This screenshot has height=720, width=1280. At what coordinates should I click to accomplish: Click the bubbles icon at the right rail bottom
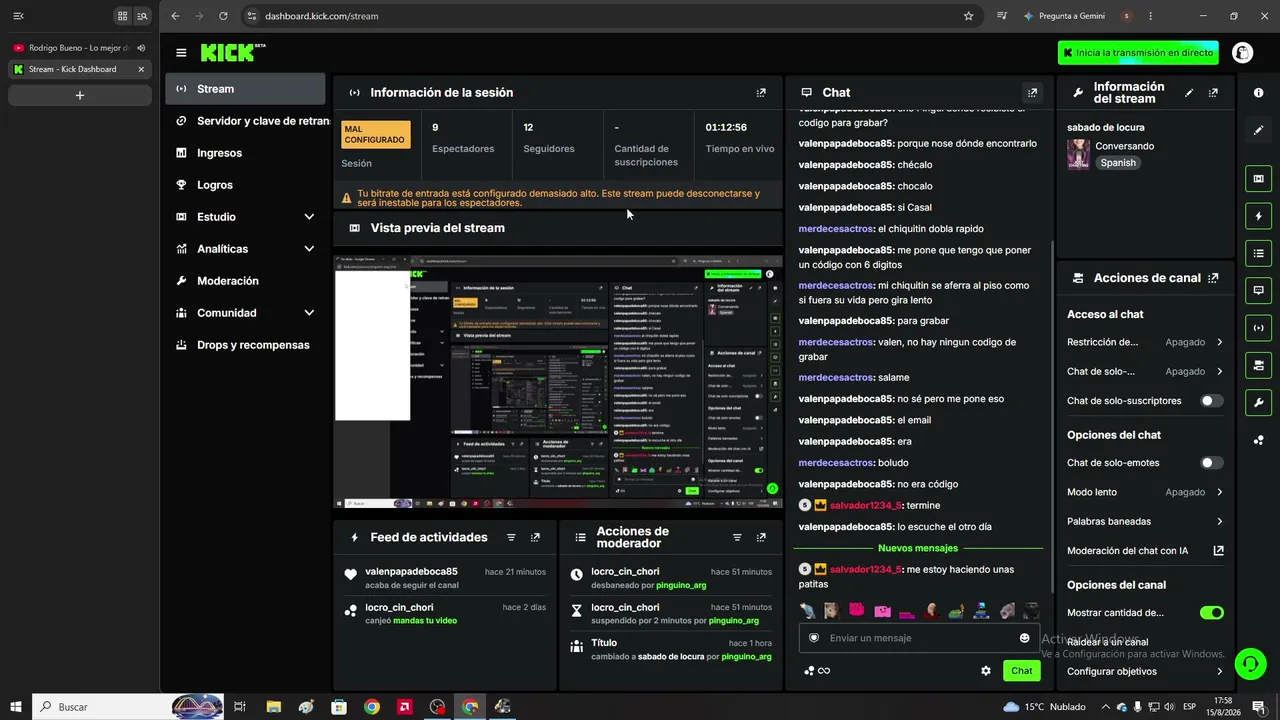tap(1258, 440)
